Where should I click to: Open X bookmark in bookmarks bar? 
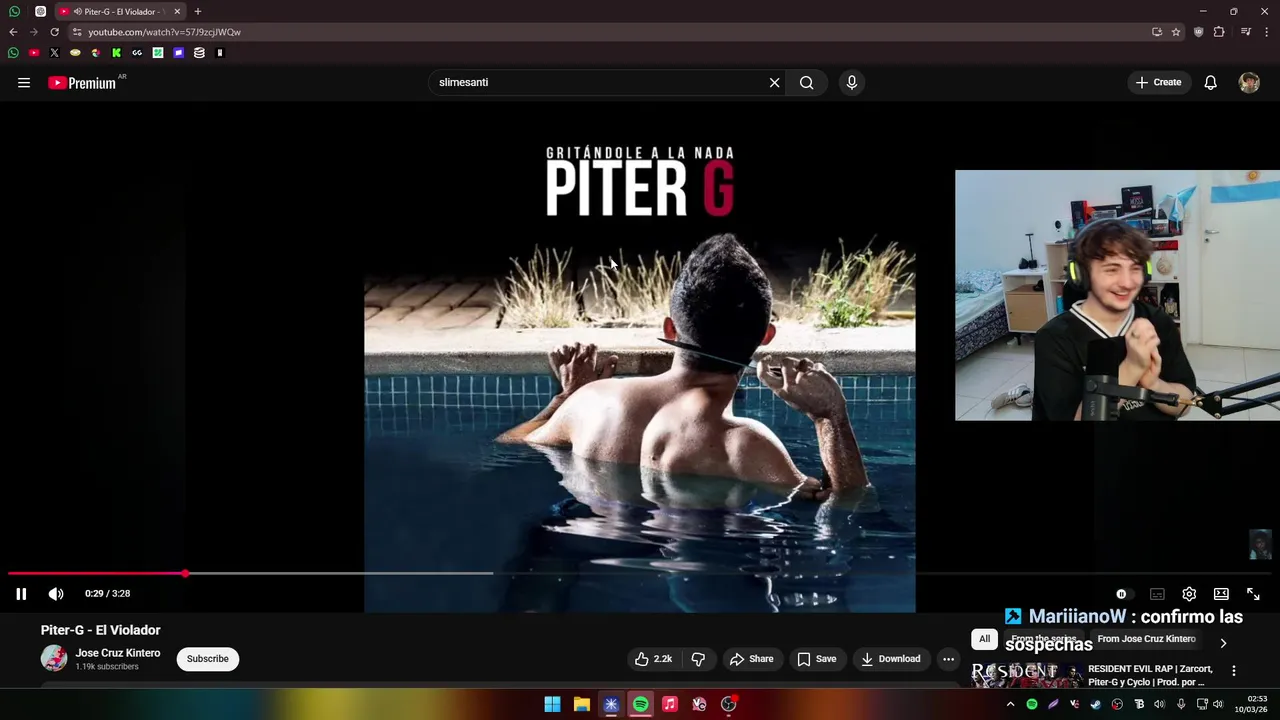(x=54, y=53)
